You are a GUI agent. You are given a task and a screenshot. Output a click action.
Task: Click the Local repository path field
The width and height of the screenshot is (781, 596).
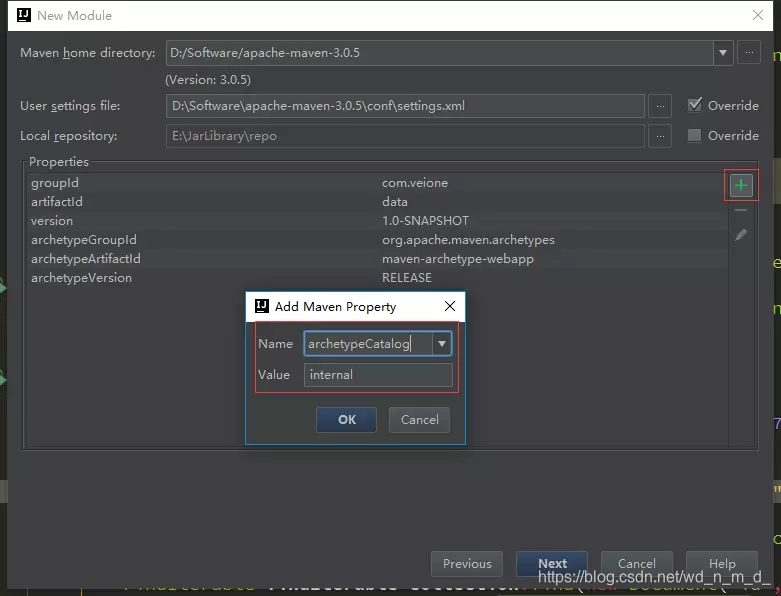click(405, 135)
